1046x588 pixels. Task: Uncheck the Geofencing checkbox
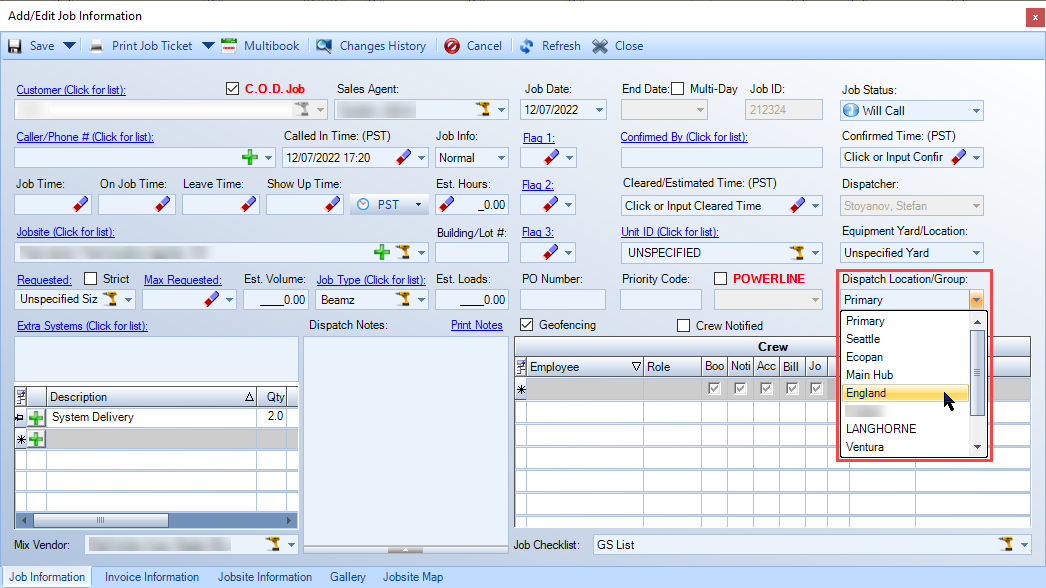coord(527,324)
